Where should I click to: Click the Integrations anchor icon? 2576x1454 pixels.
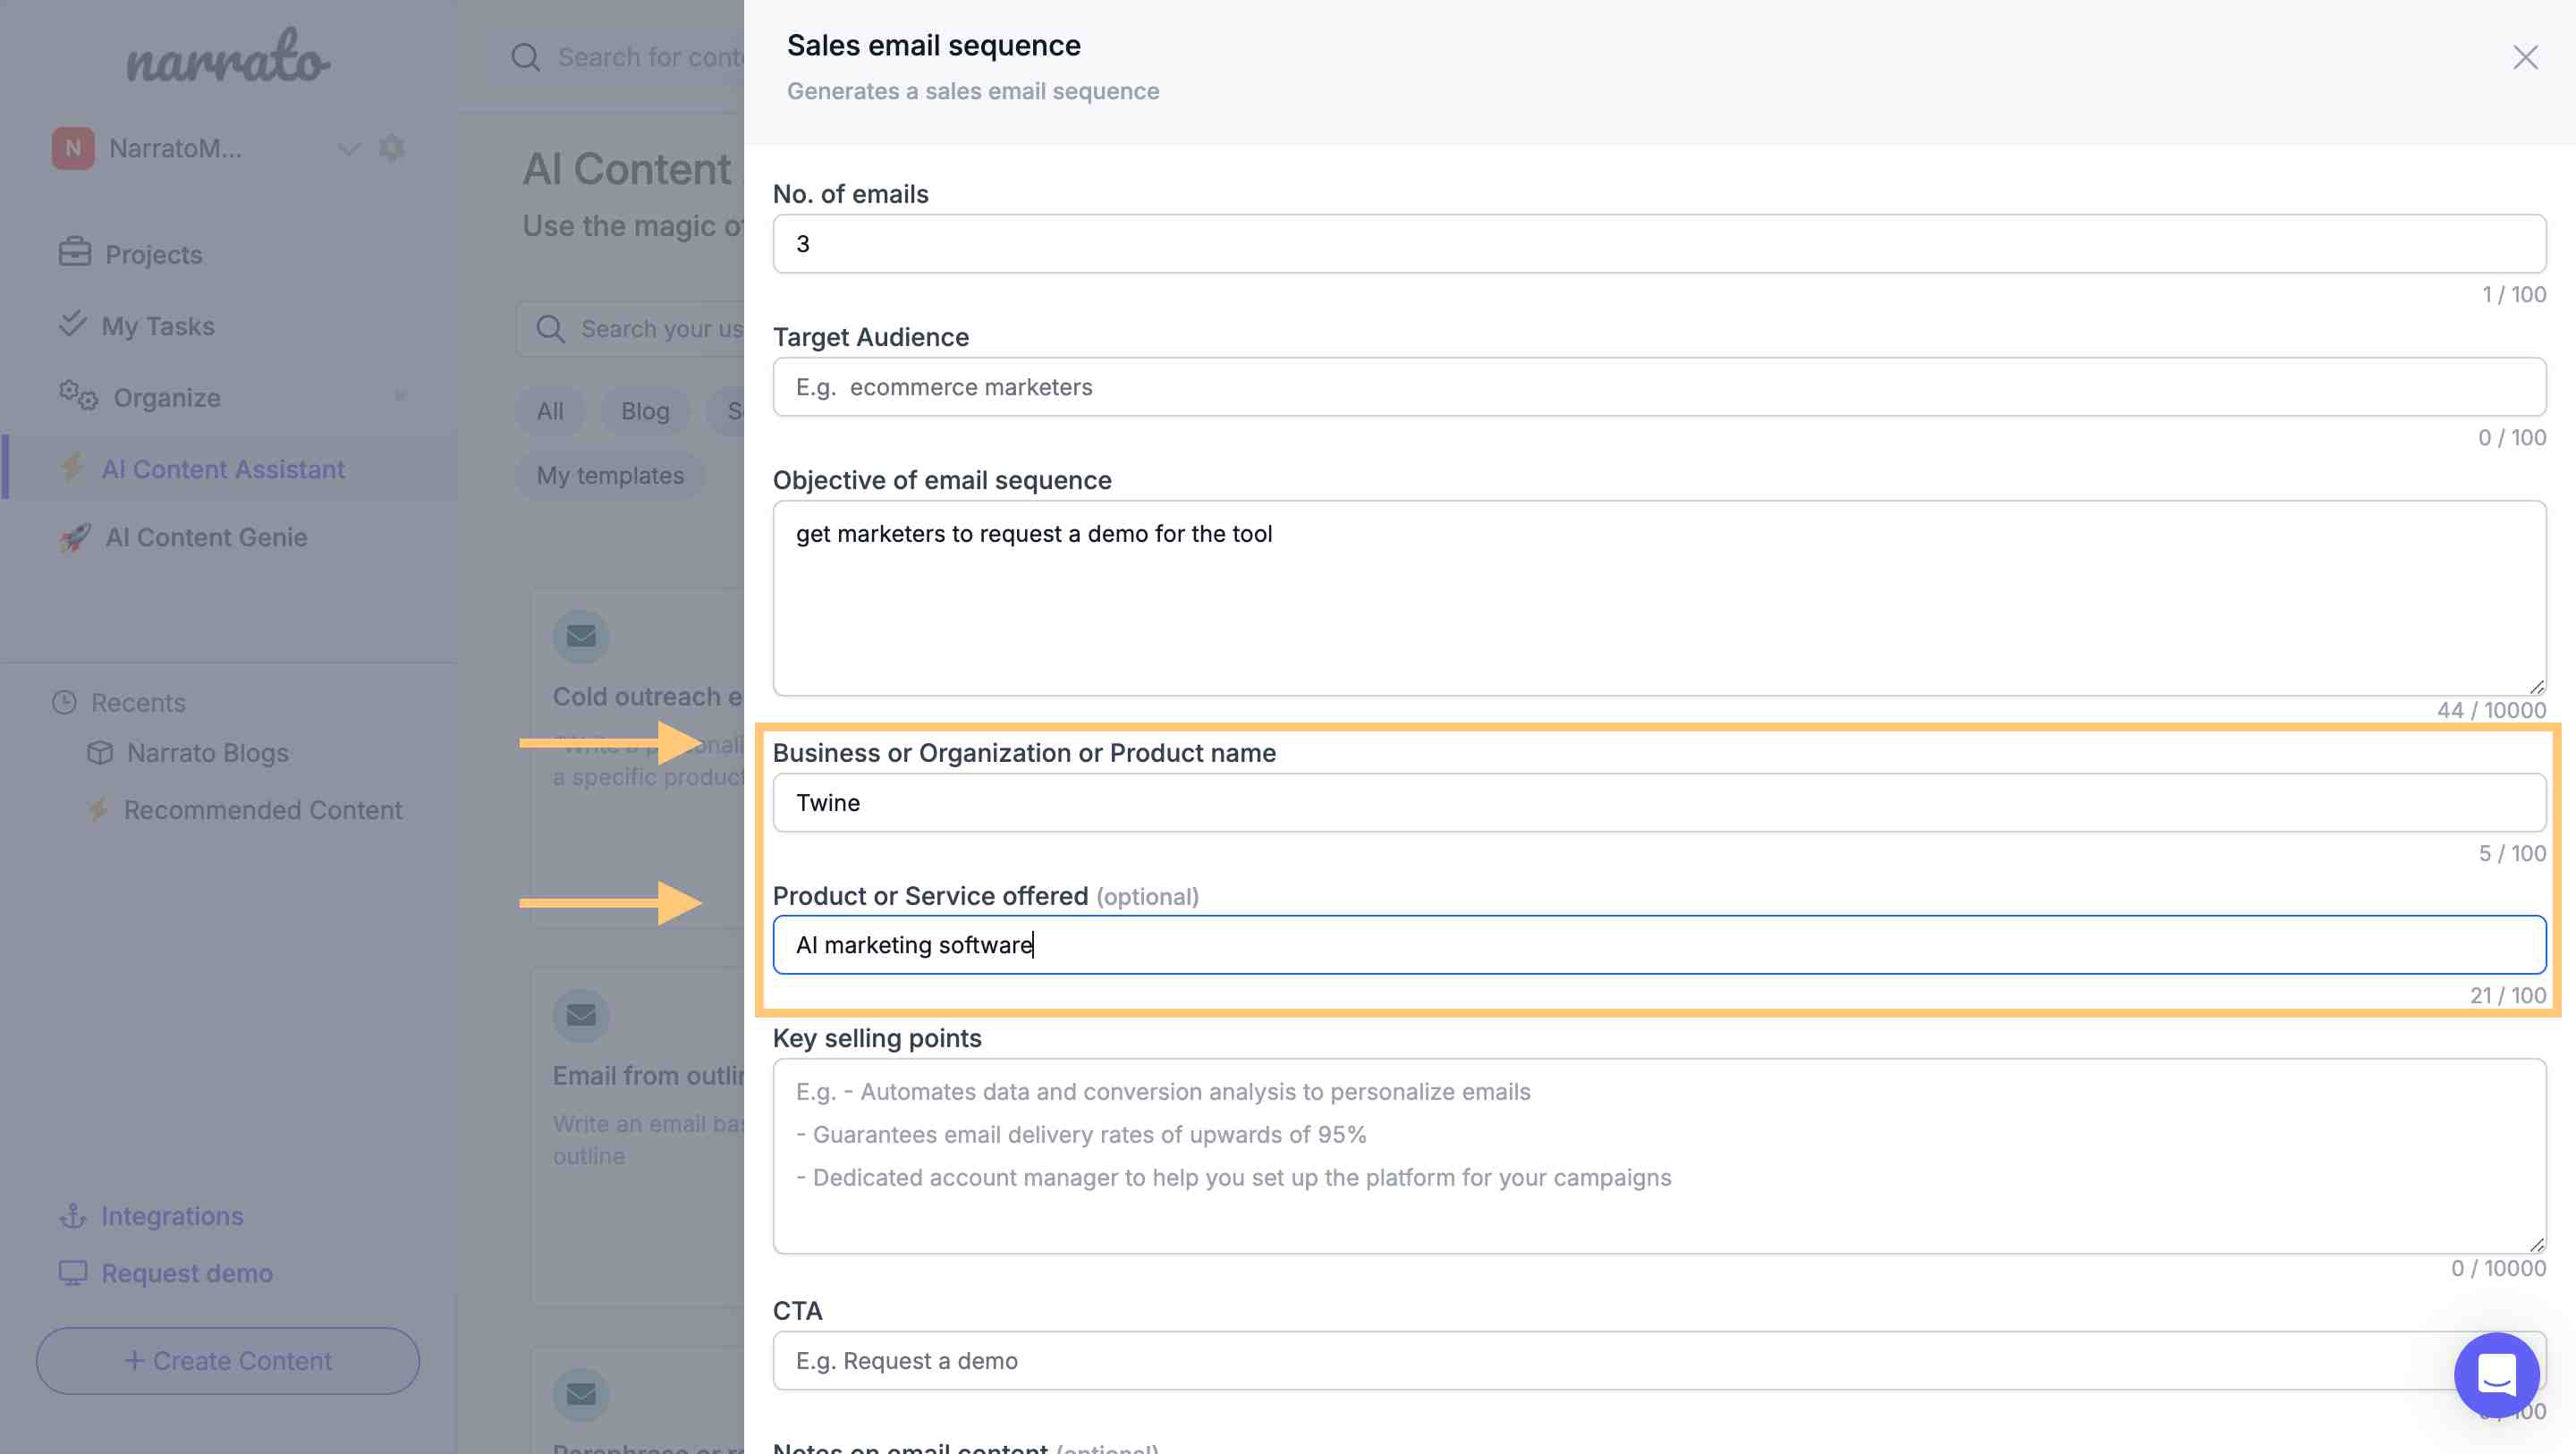tap(73, 1216)
